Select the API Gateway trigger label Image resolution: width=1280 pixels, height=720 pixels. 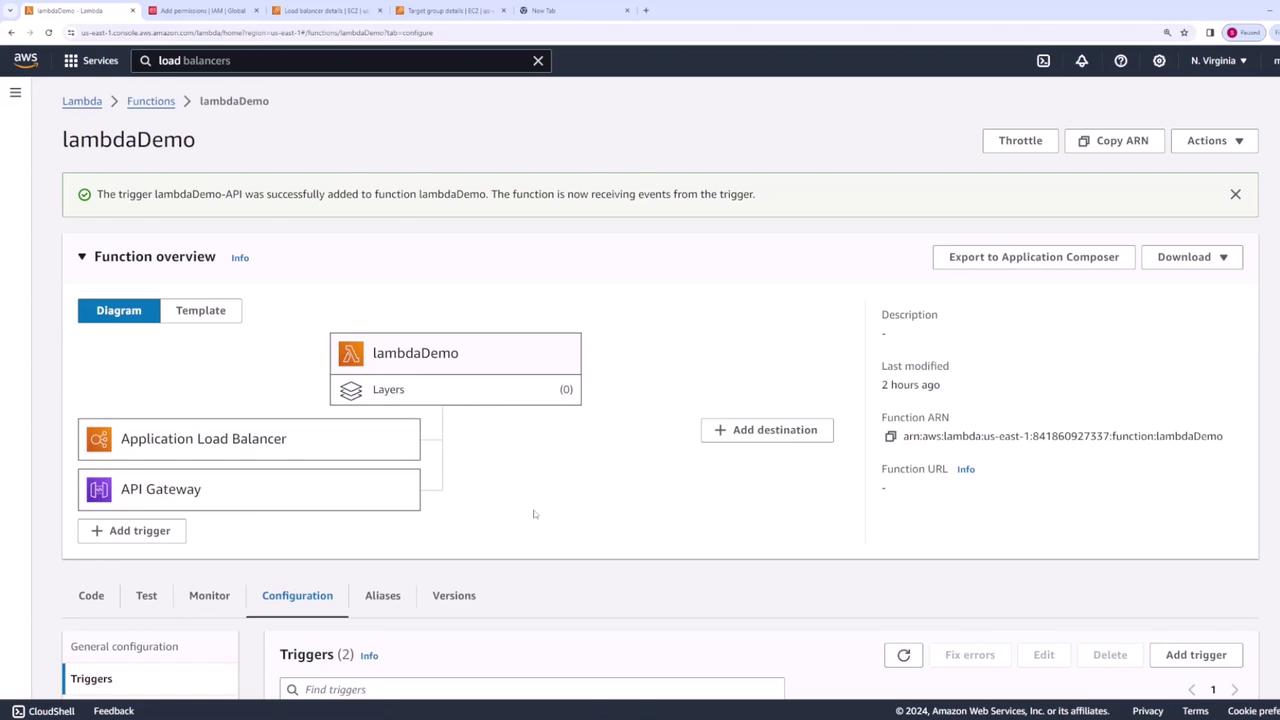pos(161,490)
